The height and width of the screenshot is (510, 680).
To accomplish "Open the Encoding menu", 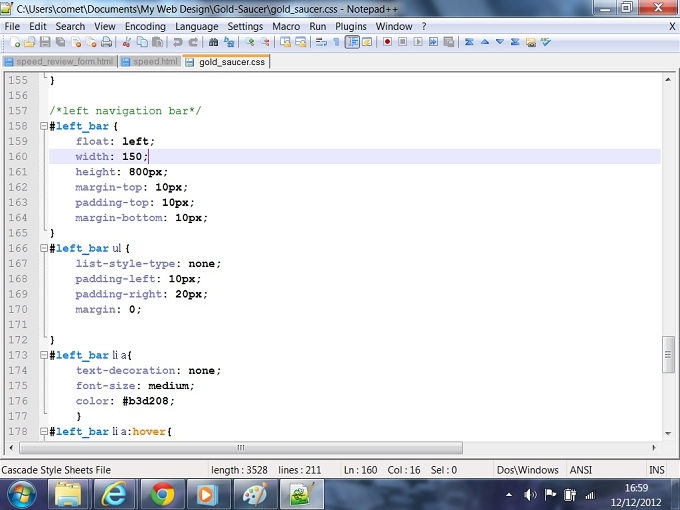I will coord(145,26).
